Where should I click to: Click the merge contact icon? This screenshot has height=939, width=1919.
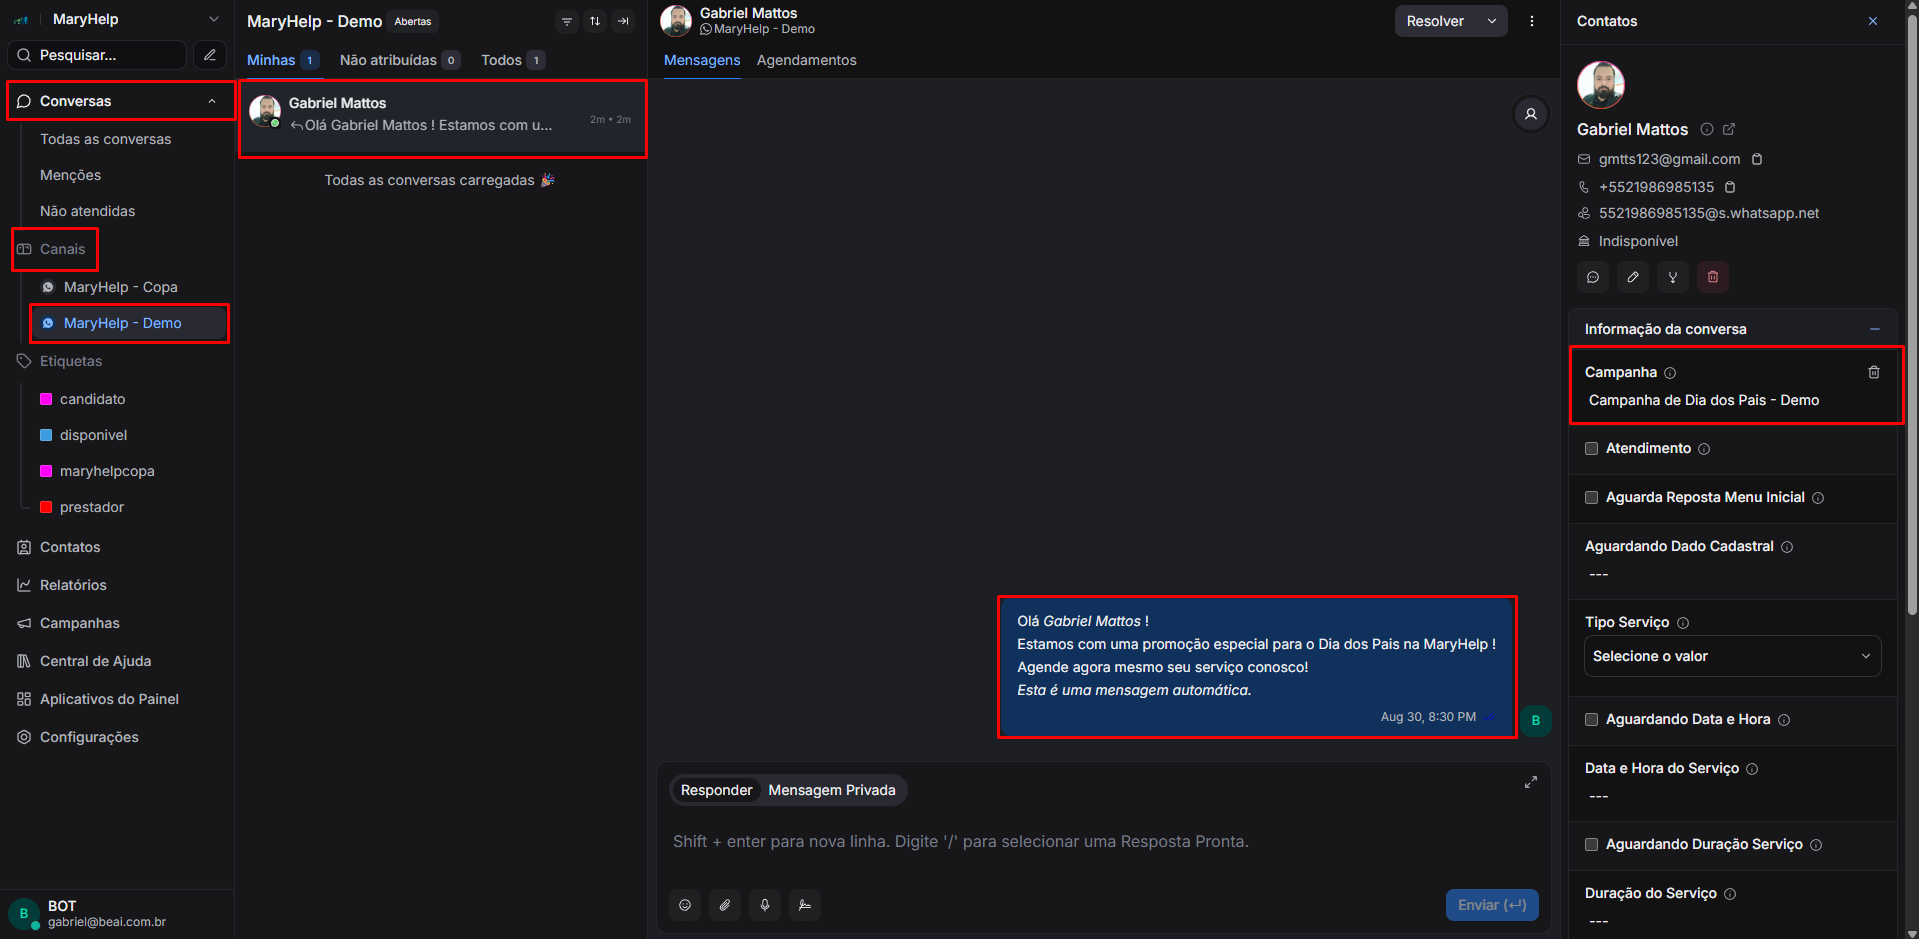coord(1673,277)
